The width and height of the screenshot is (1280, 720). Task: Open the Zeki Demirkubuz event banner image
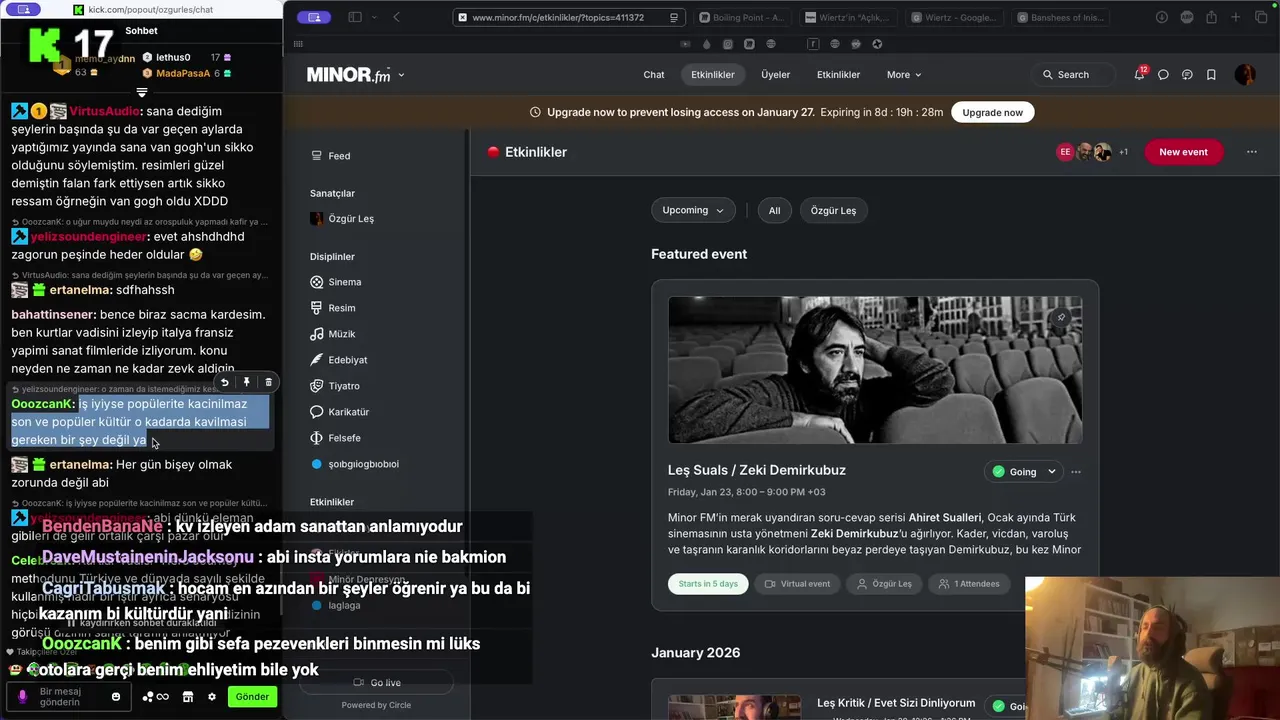875,370
